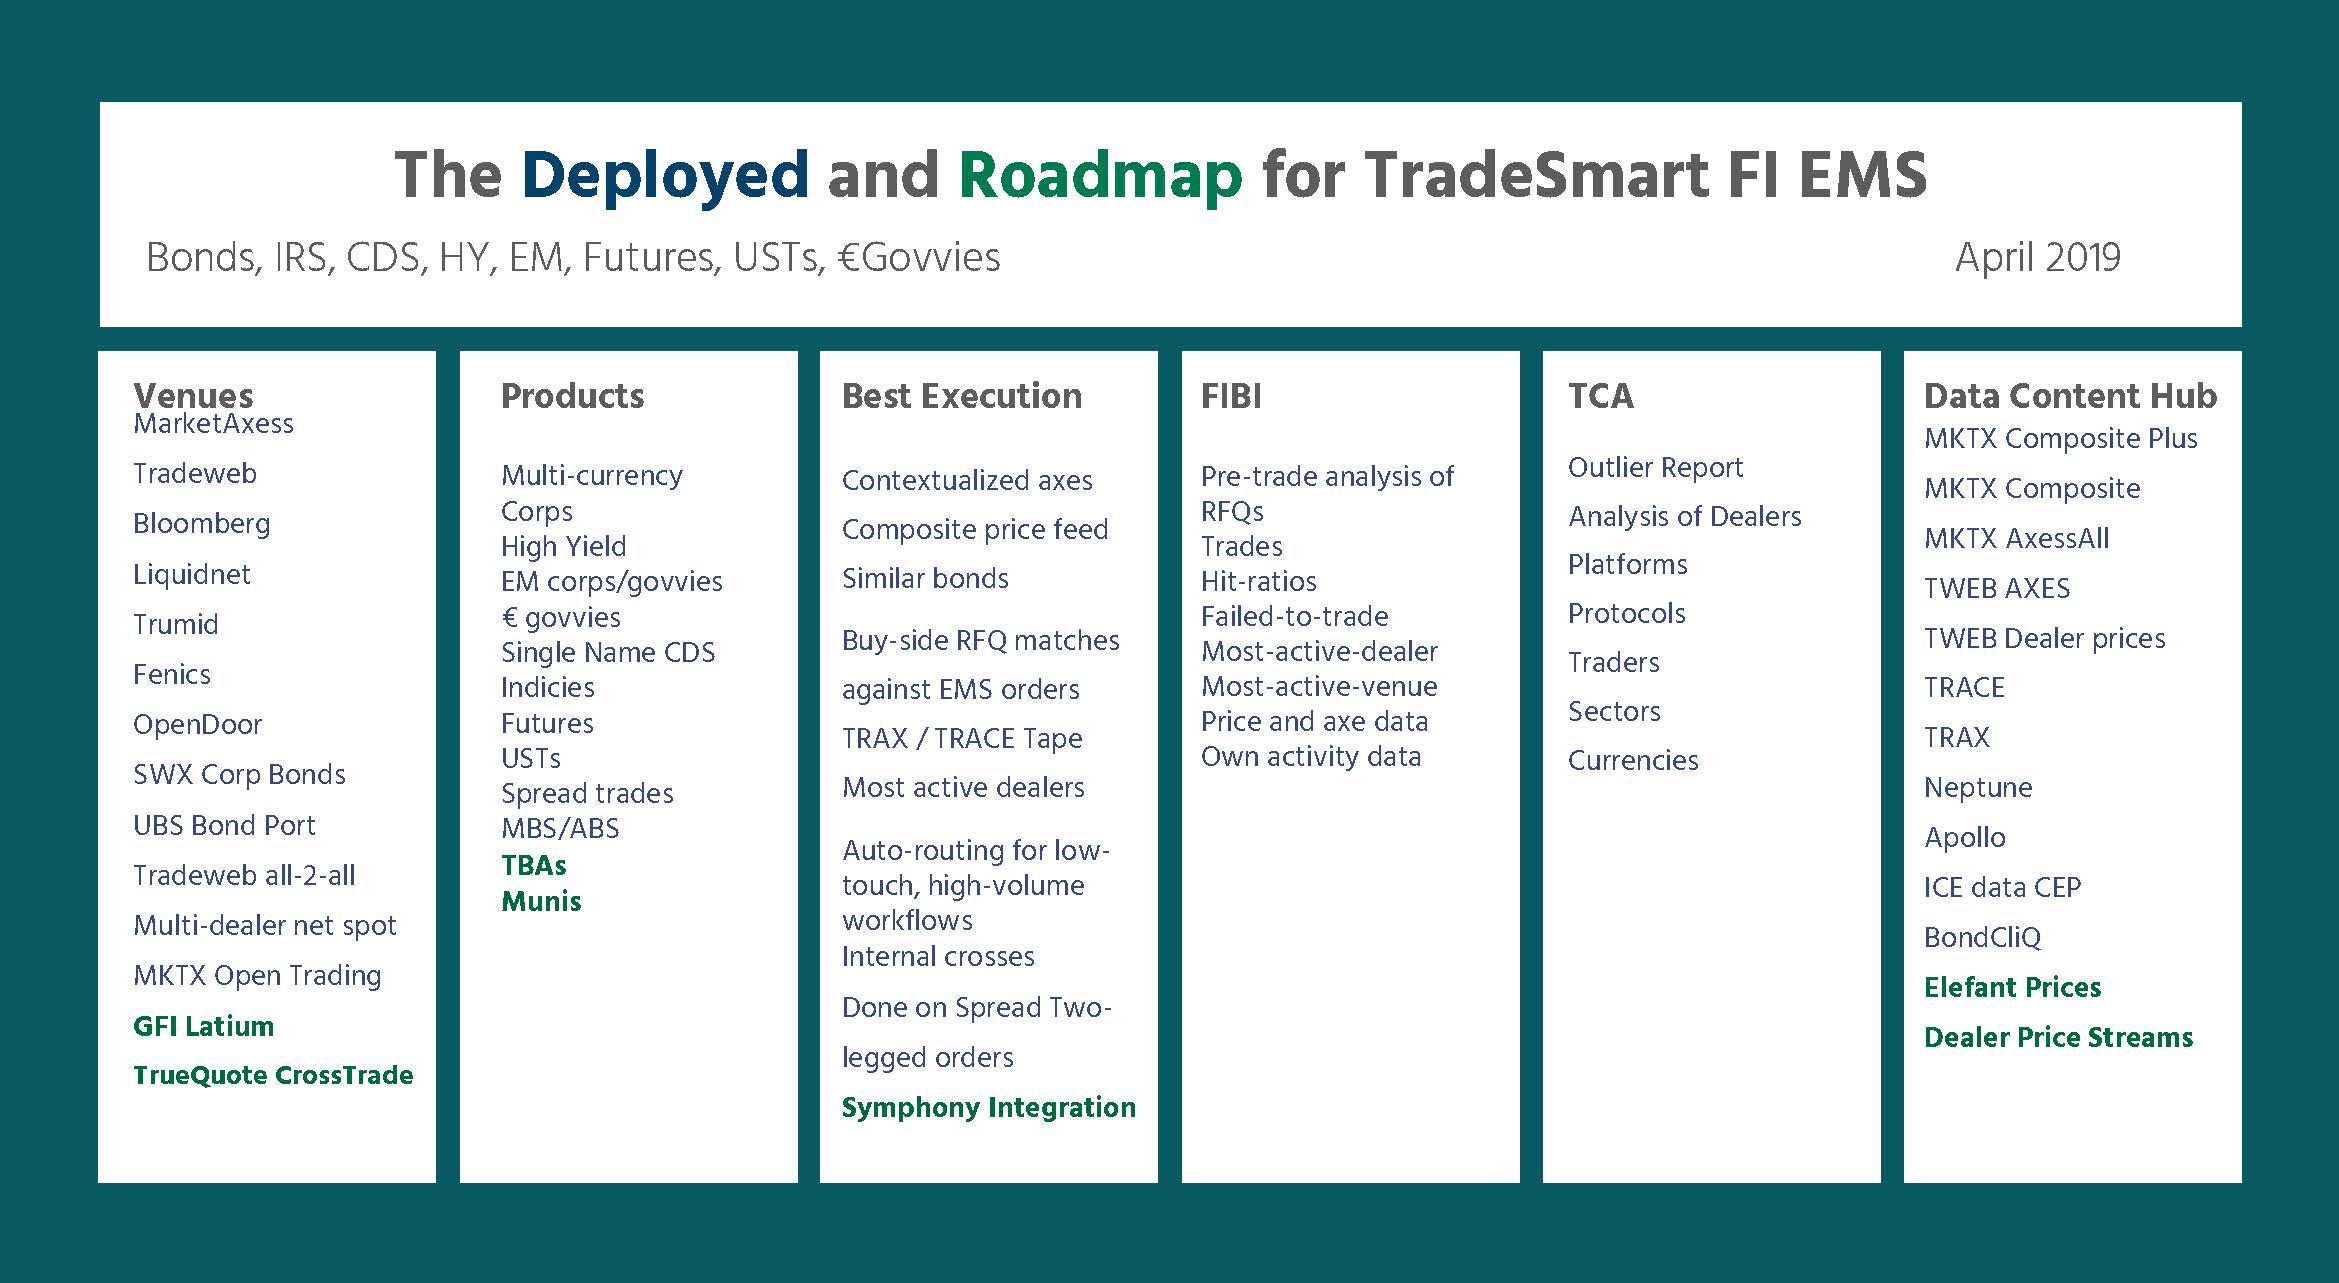This screenshot has width=2339, height=1283.
Task: Click the 'FIBI' column heading
Action: [1231, 396]
